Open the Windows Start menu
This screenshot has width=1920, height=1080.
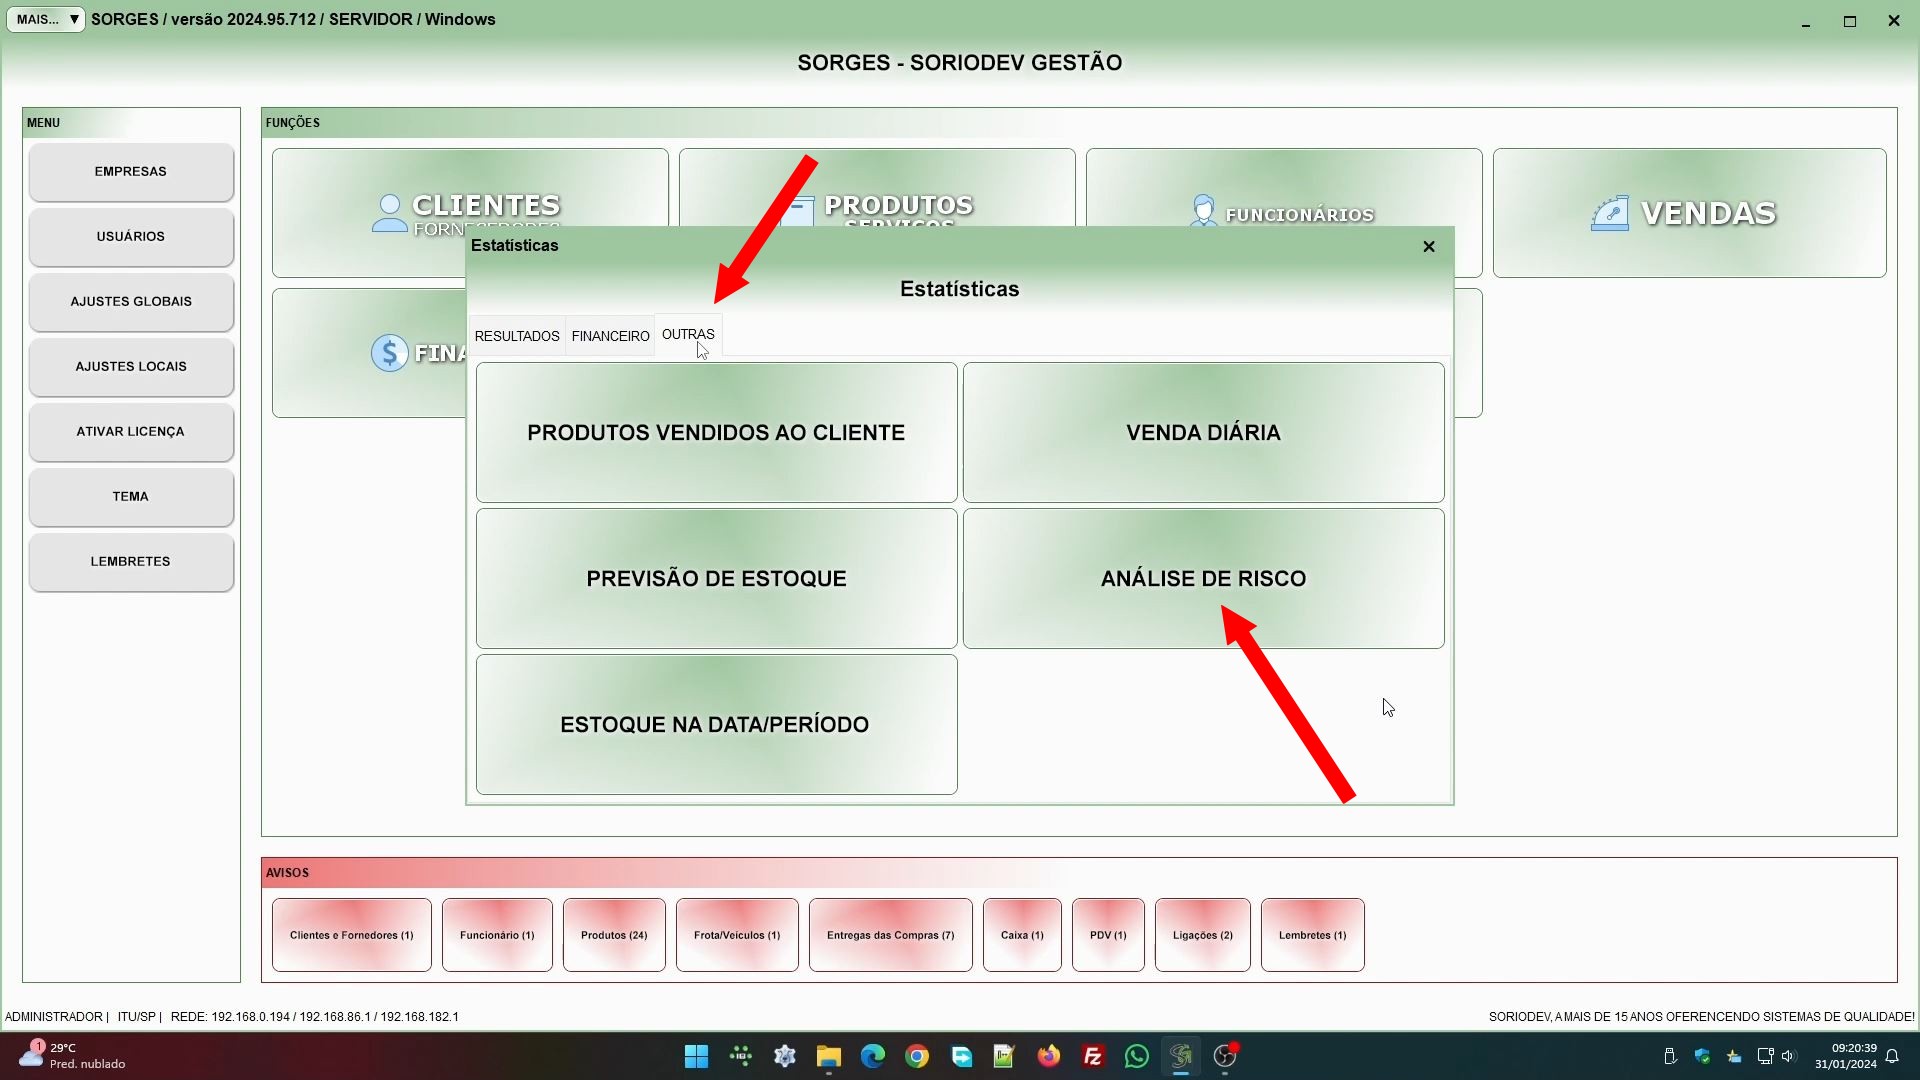coord(696,1056)
